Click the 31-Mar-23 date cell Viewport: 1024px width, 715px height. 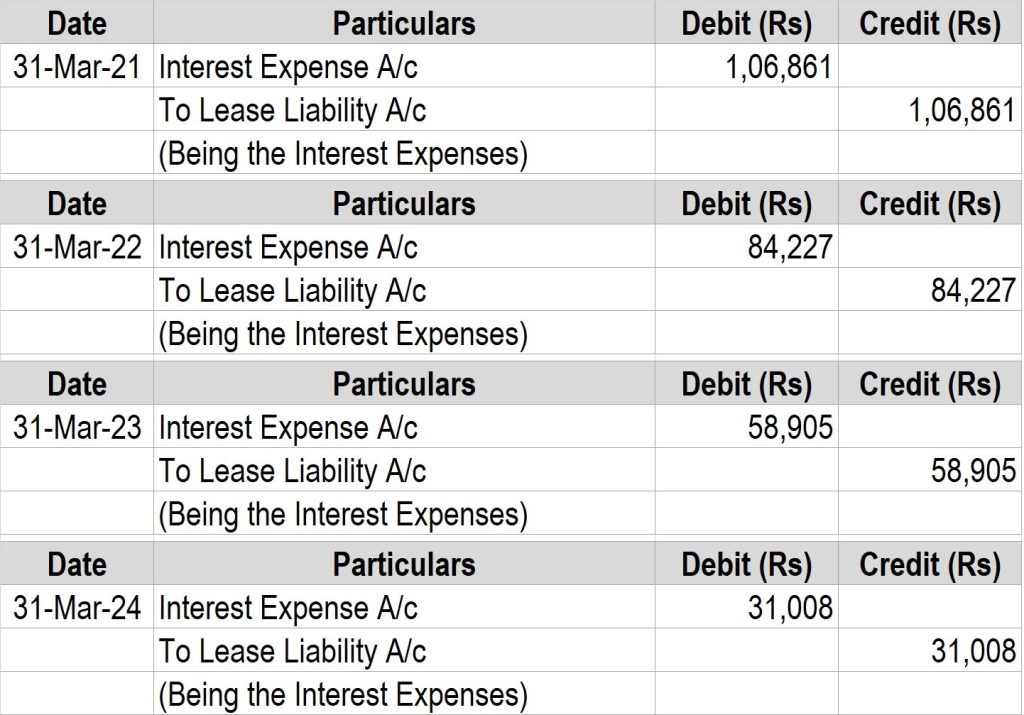point(77,428)
